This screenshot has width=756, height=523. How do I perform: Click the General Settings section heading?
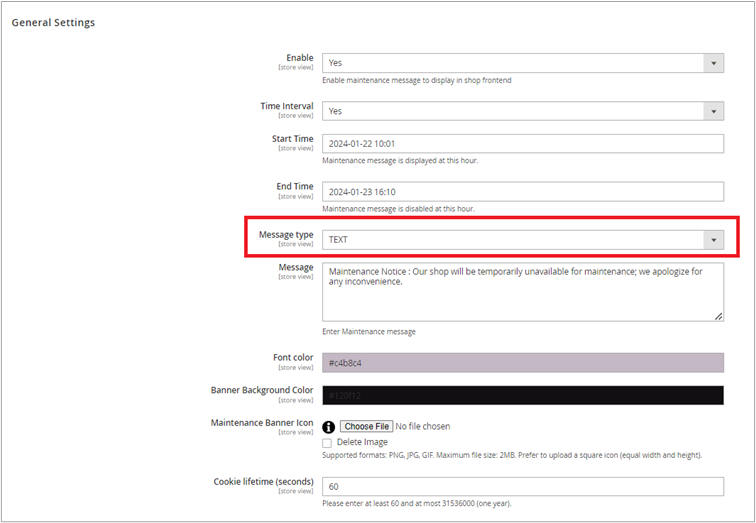point(53,22)
